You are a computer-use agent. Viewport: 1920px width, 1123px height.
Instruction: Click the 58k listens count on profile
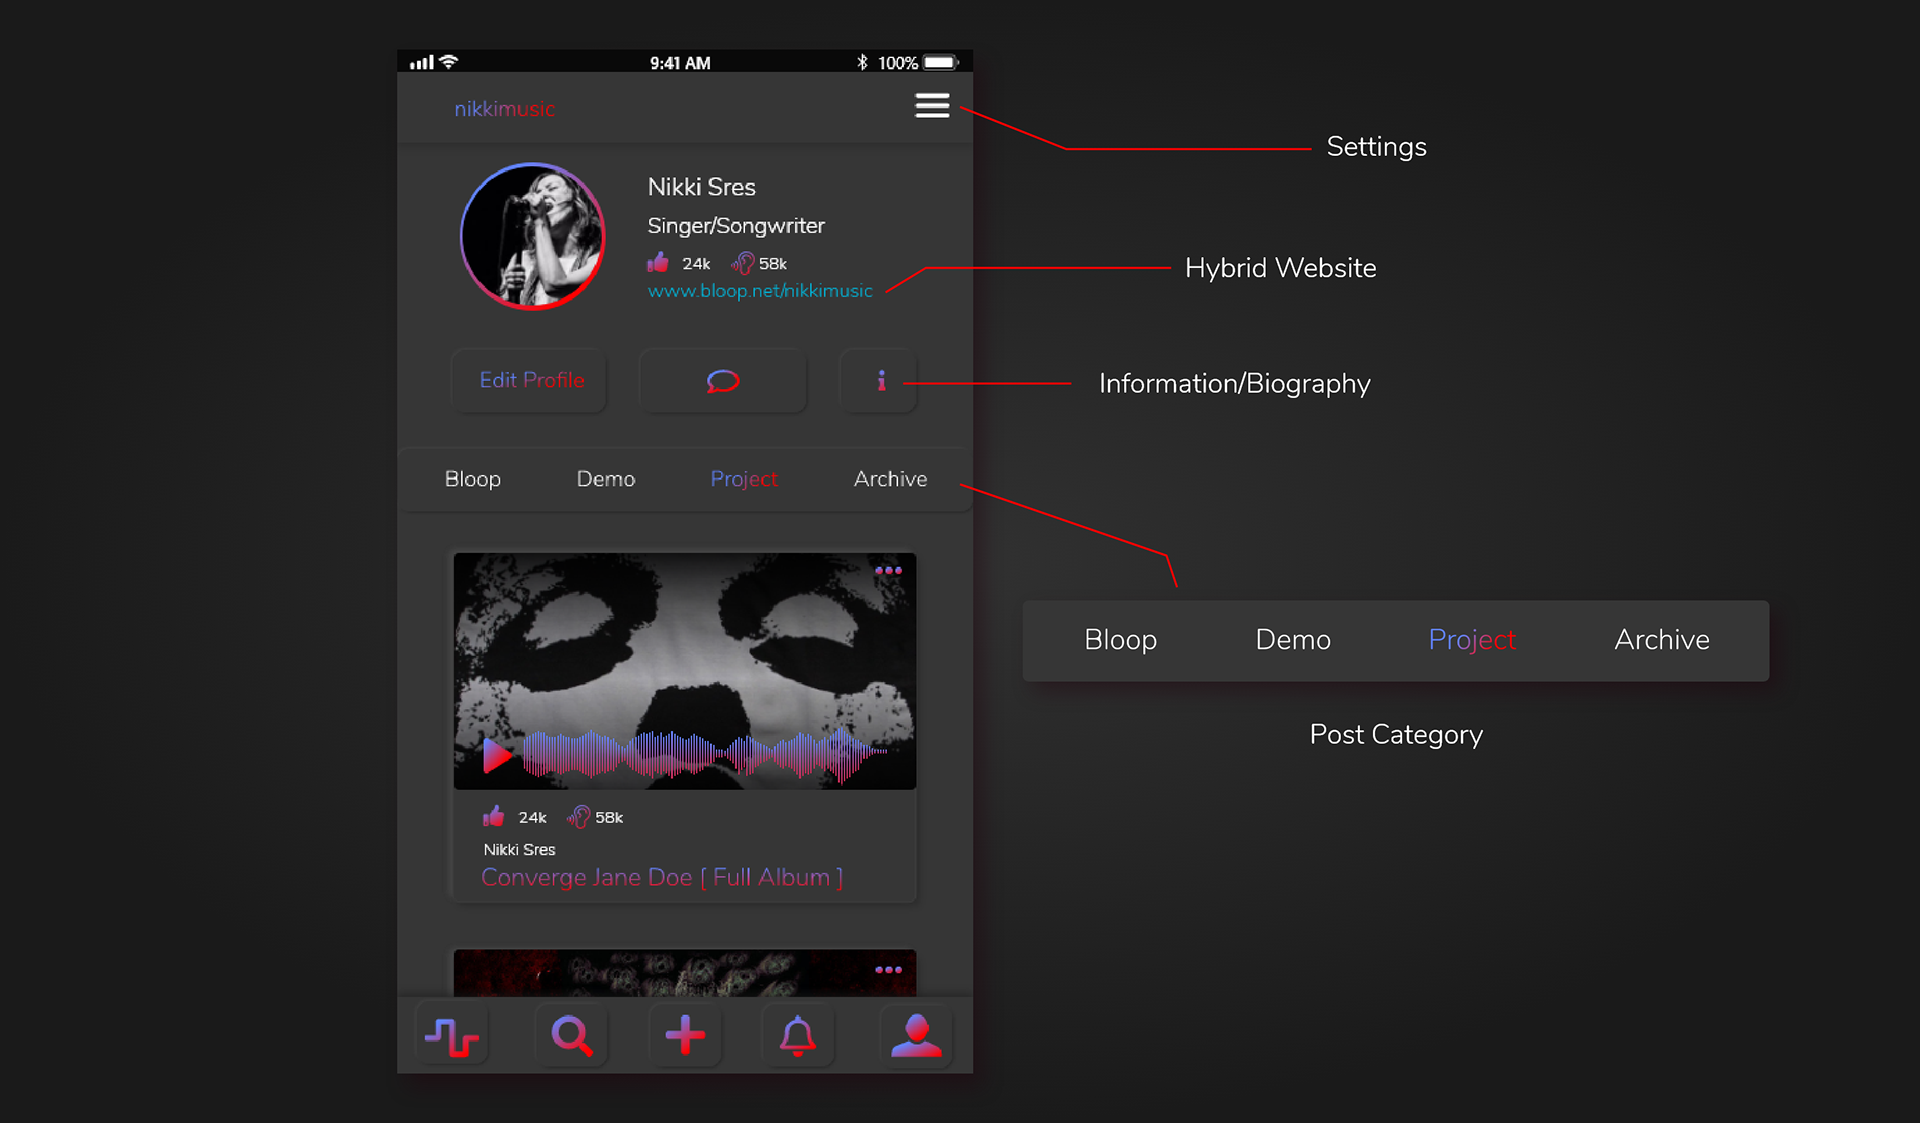[773, 264]
